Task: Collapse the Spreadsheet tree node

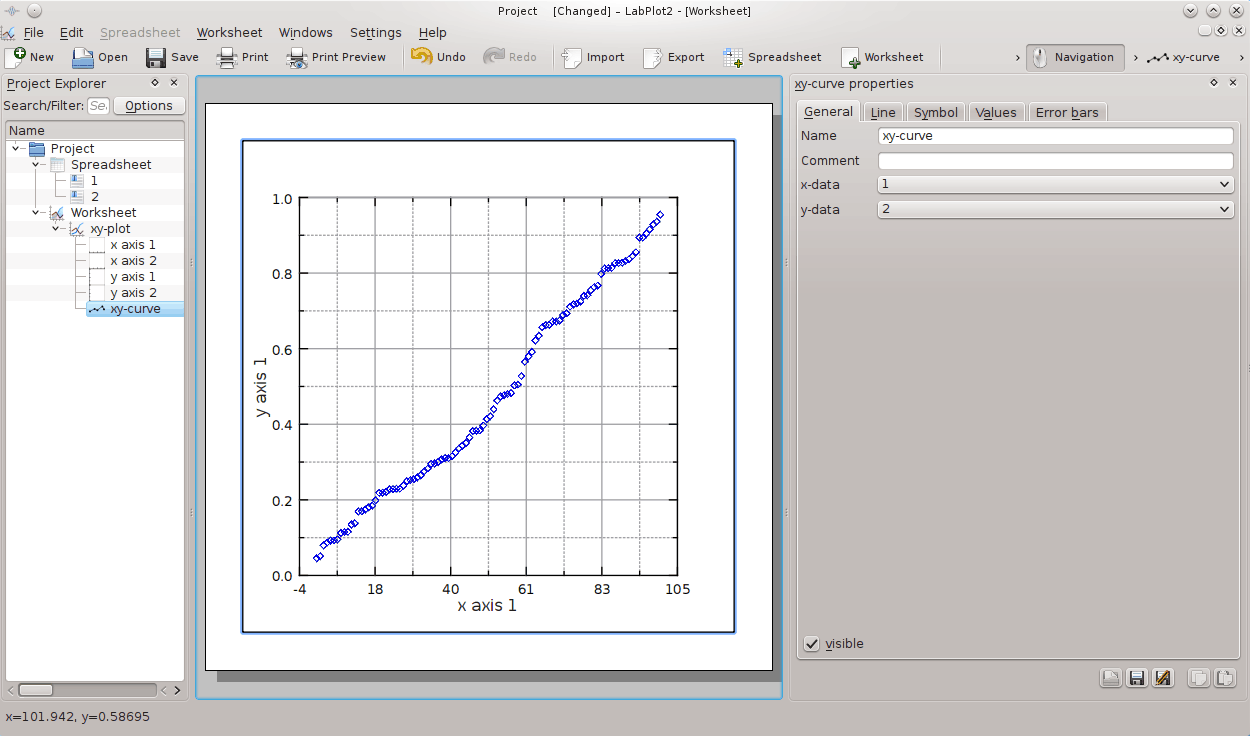Action: pos(37,164)
